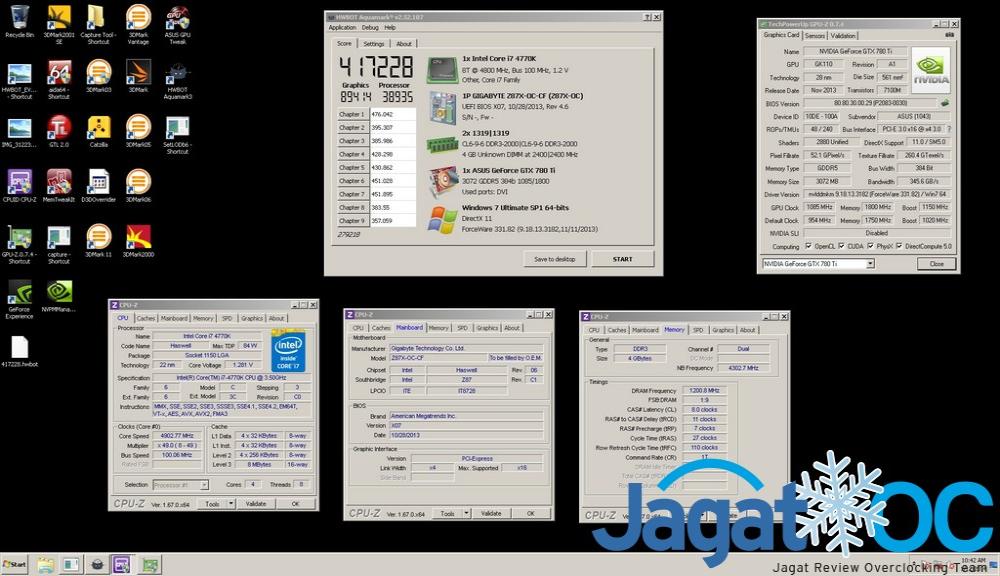Switch to the Settings tab in Aquamark
1000x576 pixels.
click(x=374, y=44)
